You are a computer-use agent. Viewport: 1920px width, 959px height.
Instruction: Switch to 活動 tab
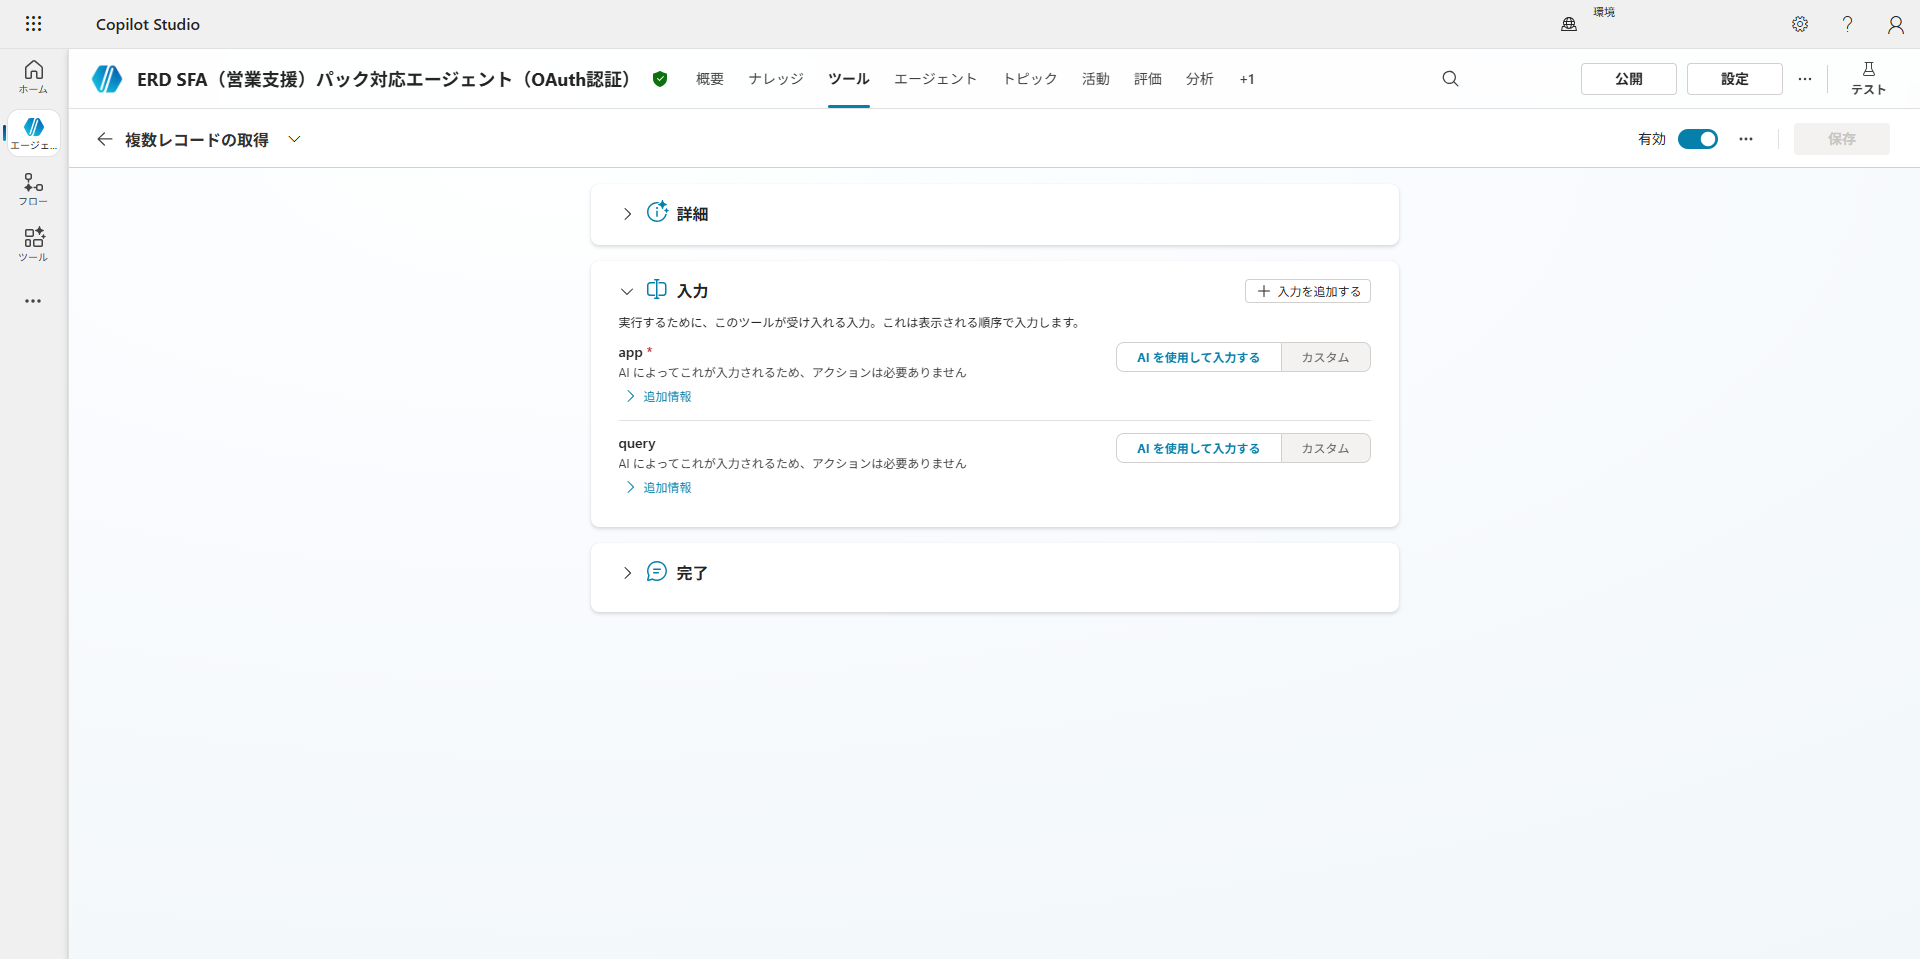[x=1096, y=79]
